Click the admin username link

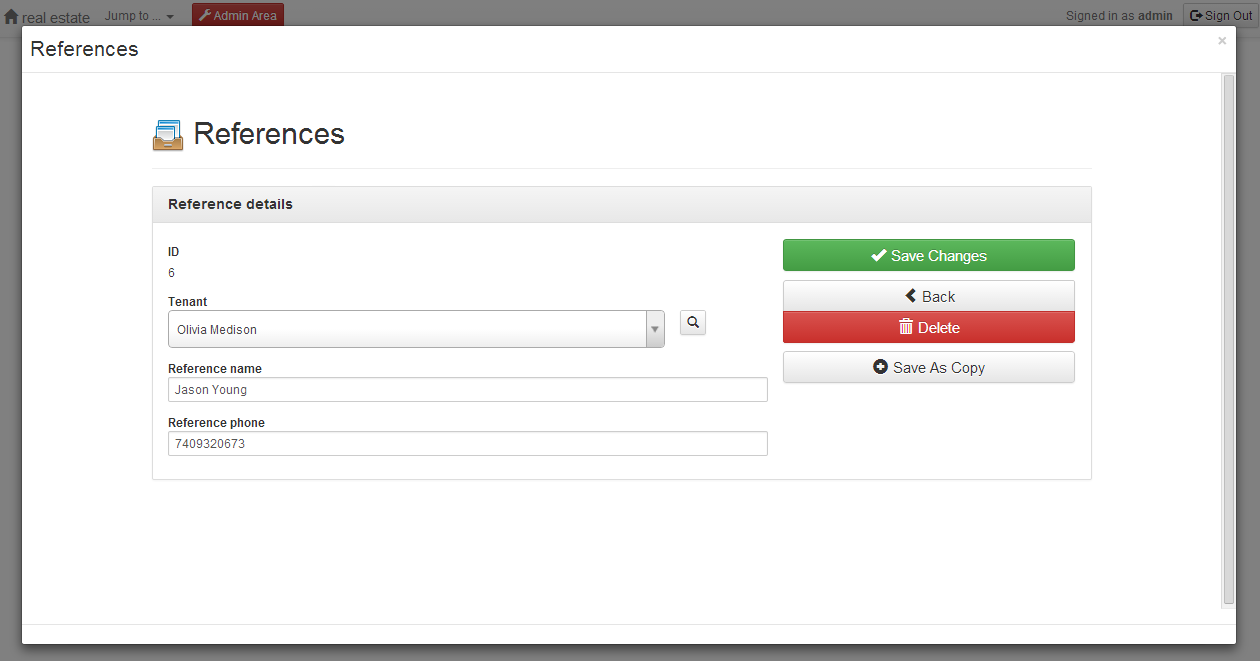(1155, 16)
